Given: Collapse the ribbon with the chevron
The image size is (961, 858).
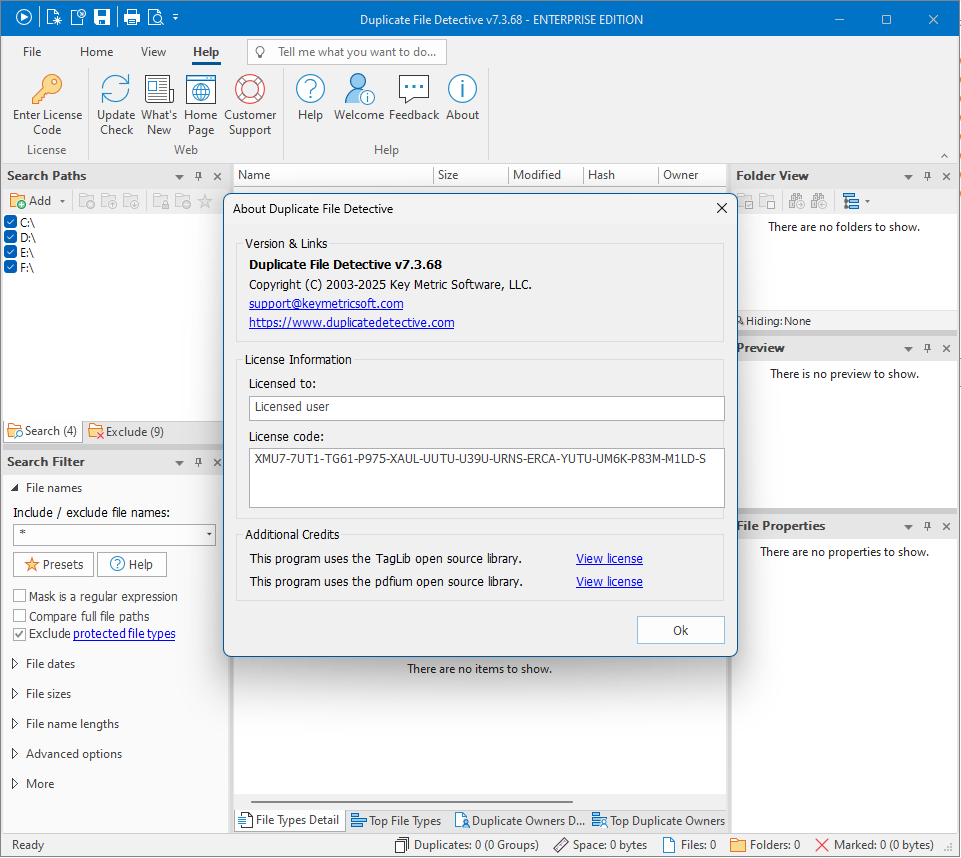Looking at the screenshot, I should (x=944, y=156).
